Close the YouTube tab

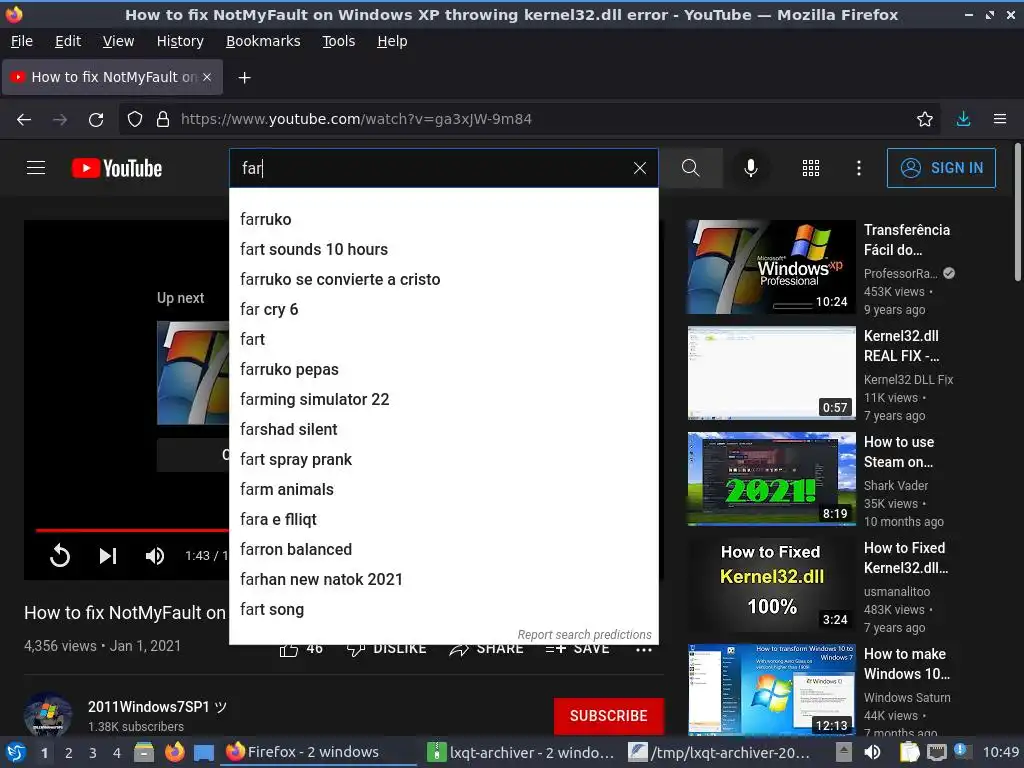[207, 77]
